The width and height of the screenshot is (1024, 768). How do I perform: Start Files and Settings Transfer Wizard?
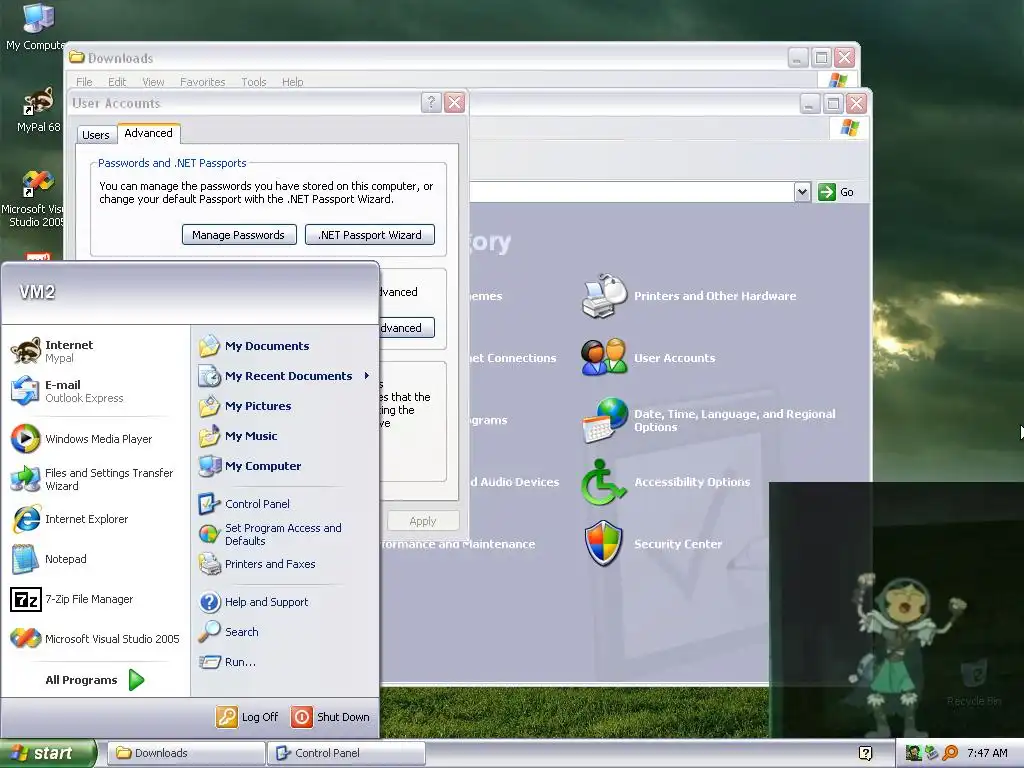pyautogui.click(x=92, y=479)
